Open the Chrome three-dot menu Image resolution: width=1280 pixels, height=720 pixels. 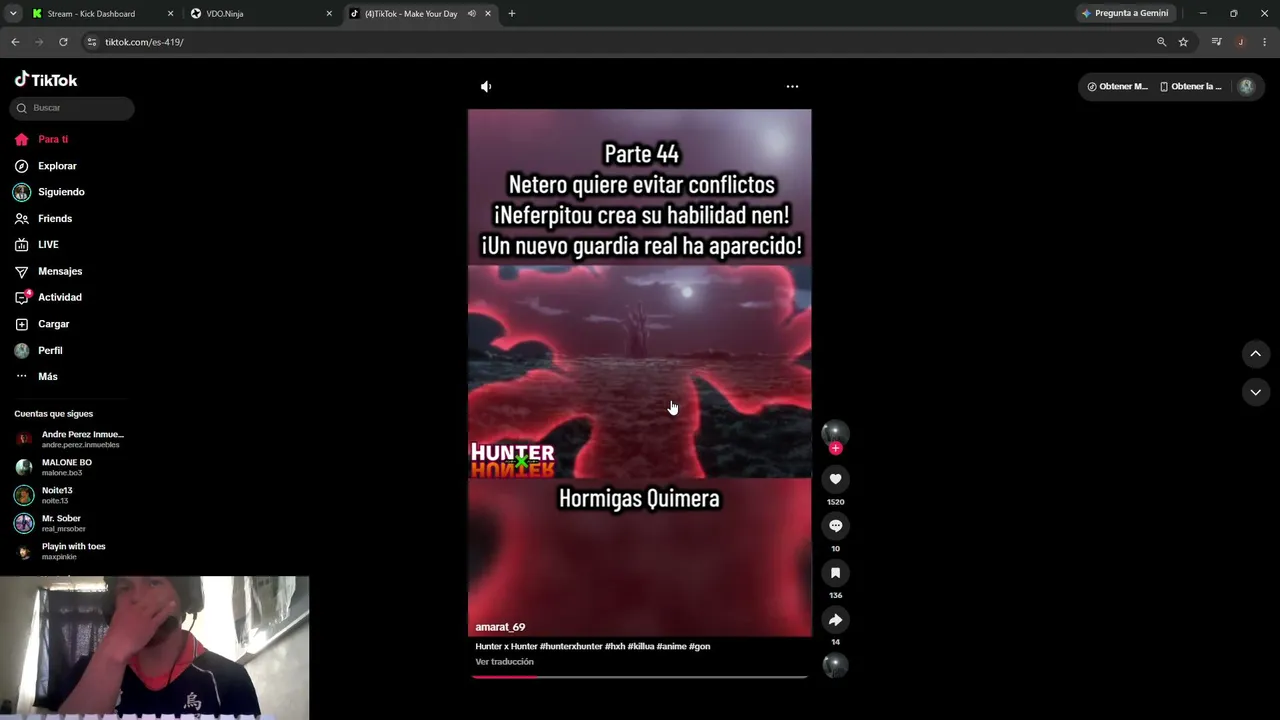[1265, 42]
